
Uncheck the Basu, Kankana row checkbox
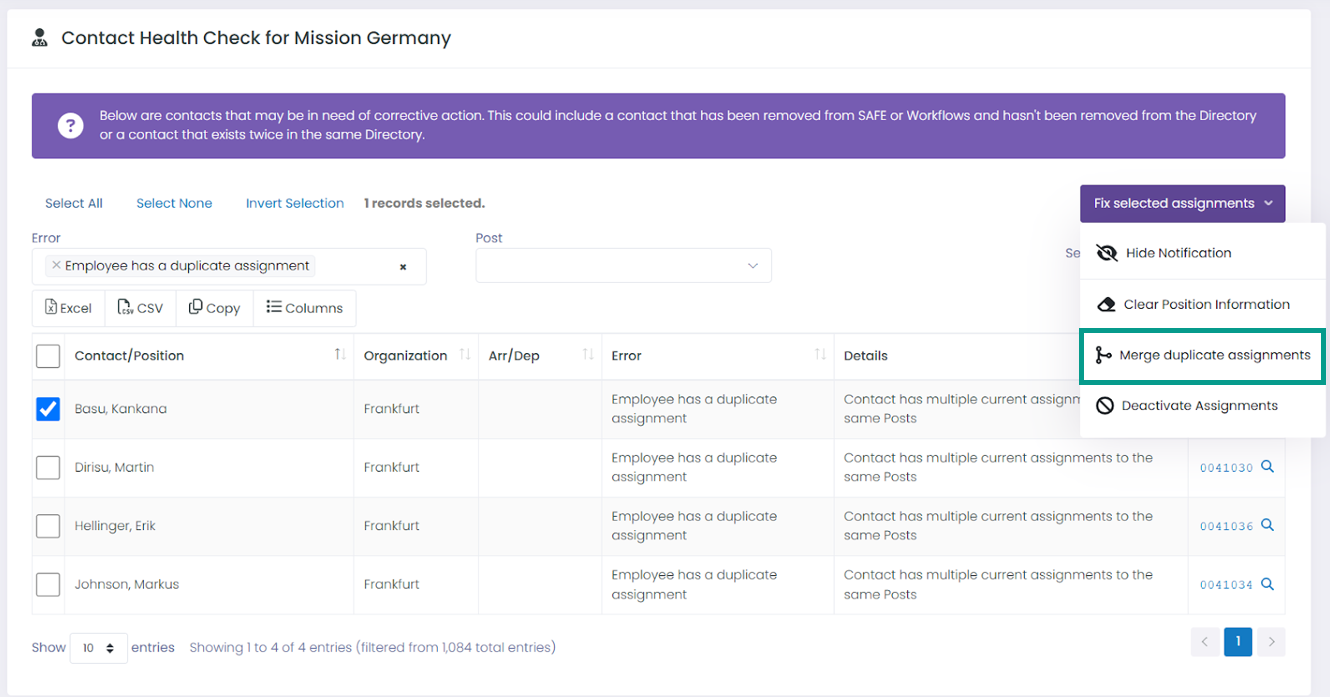pos(48,409)
